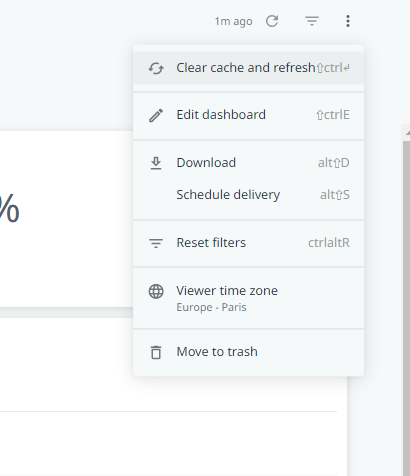Click the reload dashboard icon
Screen dimensions: 410x476
(272, 21)
